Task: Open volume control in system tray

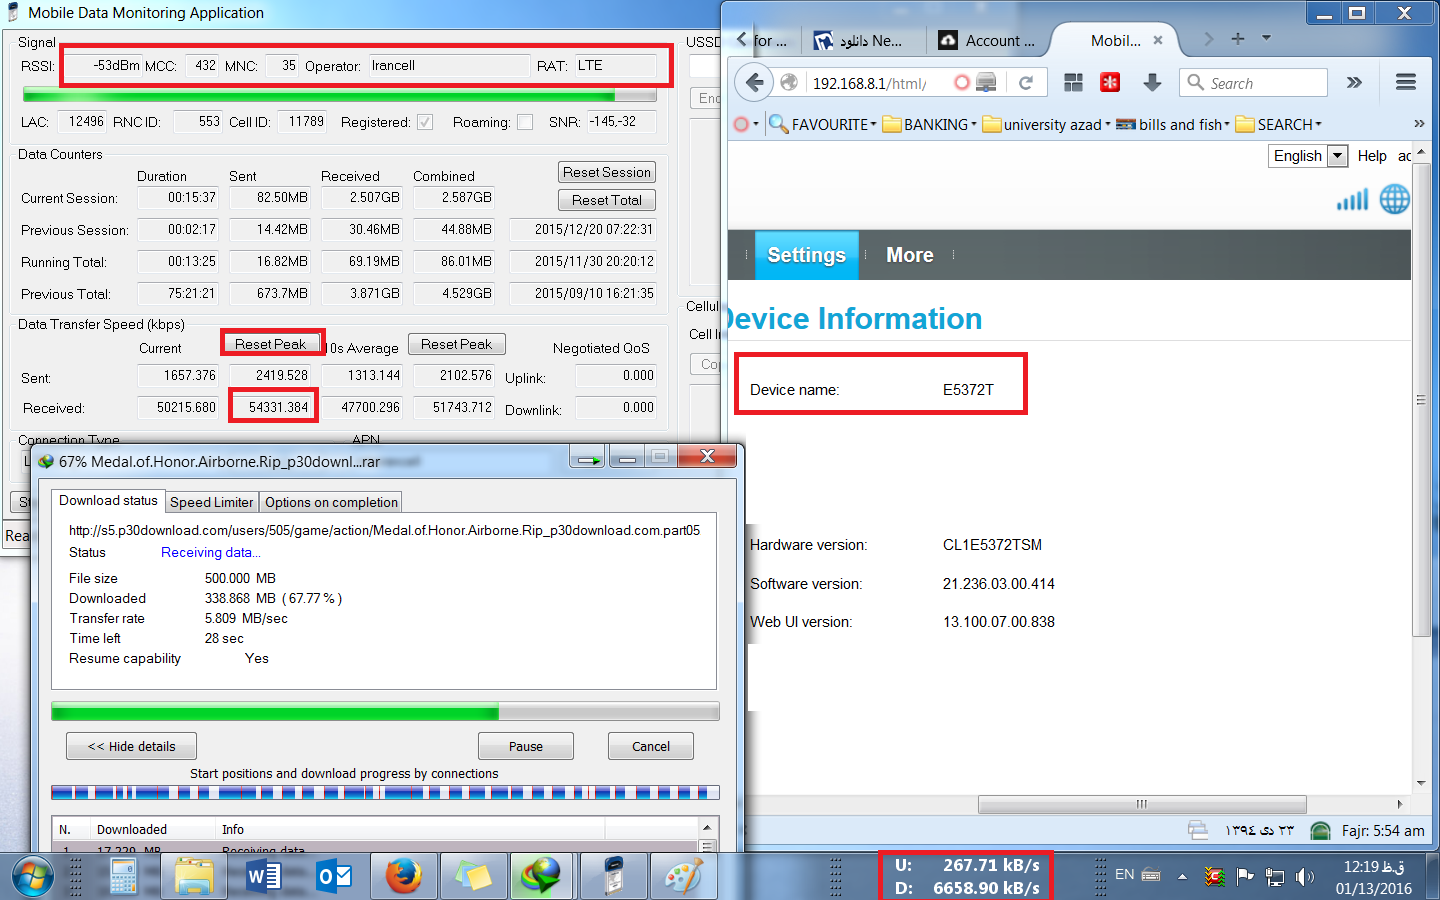Action: click(x=1305, y=877)
